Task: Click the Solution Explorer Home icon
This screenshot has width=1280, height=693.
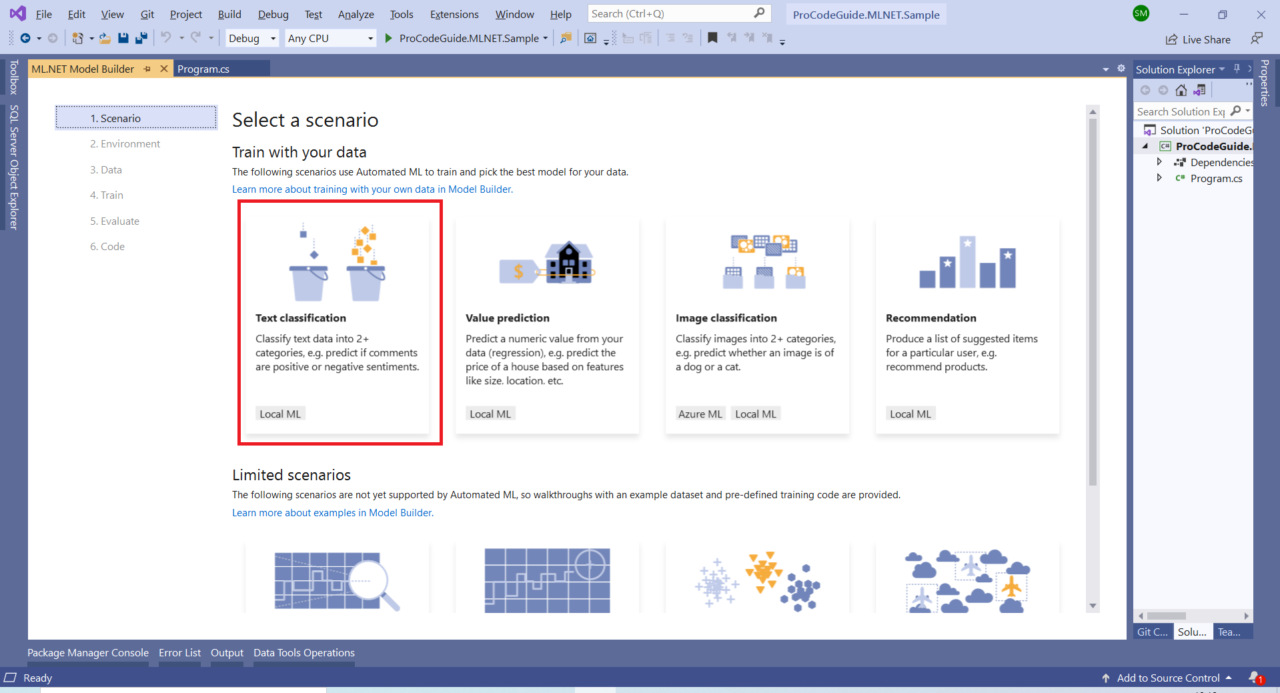Action: [1181, 90]
